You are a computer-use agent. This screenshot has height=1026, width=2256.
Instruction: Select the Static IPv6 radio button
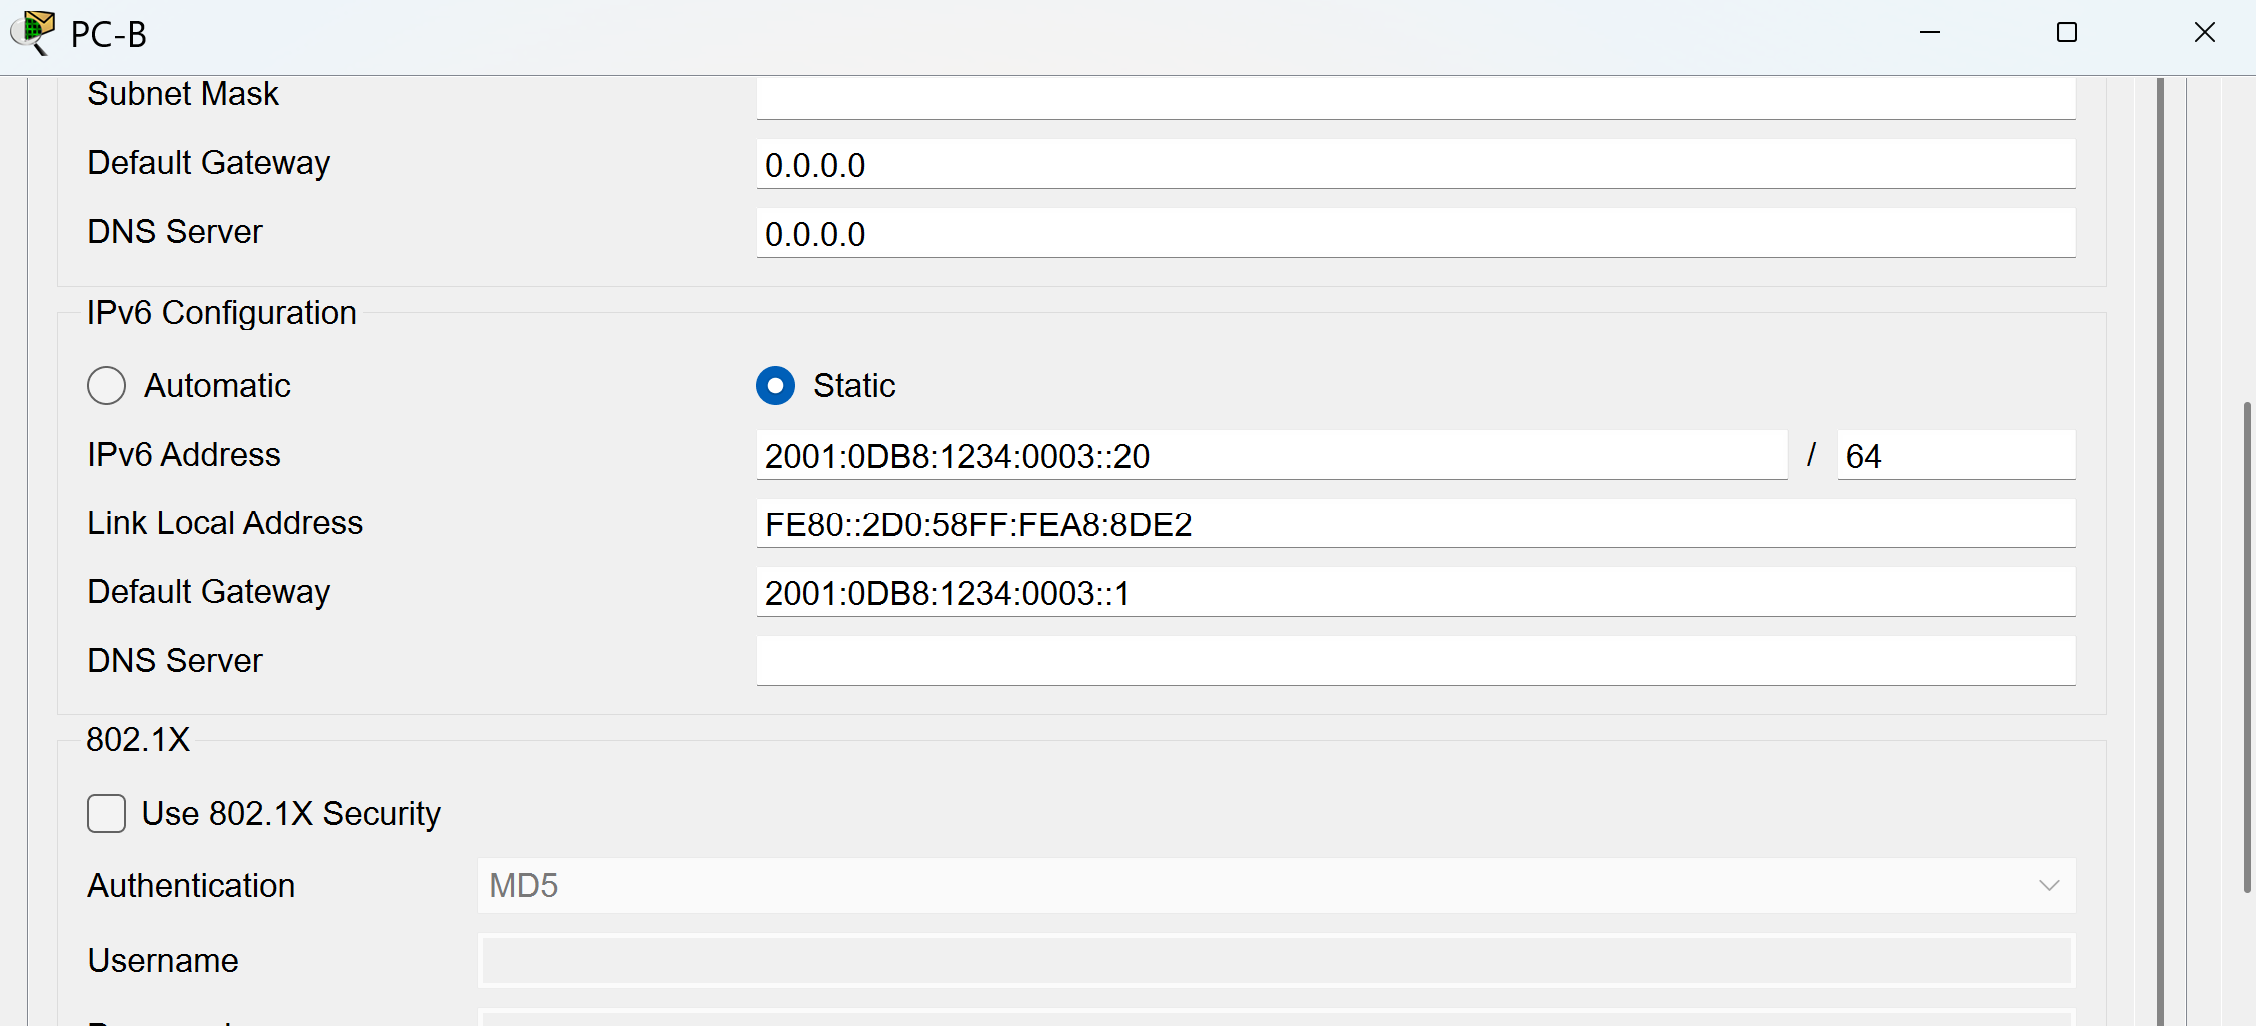point(775,386)
